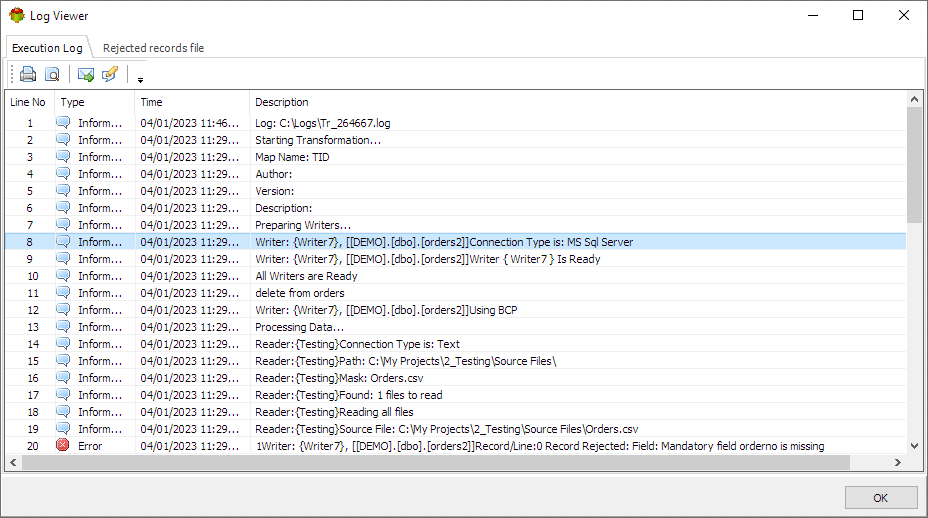
Task: Click the Log Viewer application icon
Action: point(17,15)
